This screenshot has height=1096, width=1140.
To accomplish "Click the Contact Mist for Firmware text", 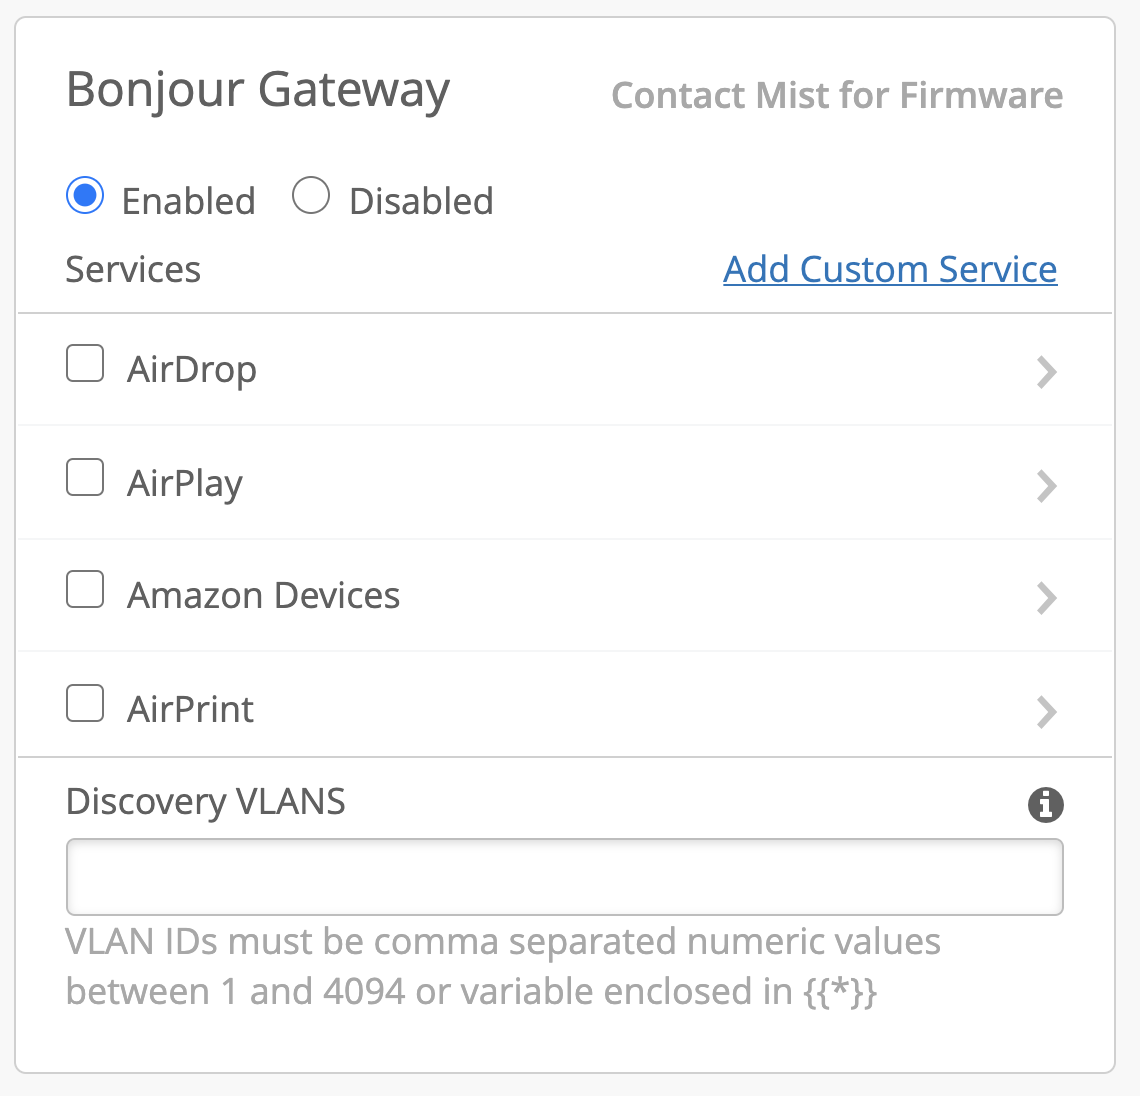I will [837, 95].
